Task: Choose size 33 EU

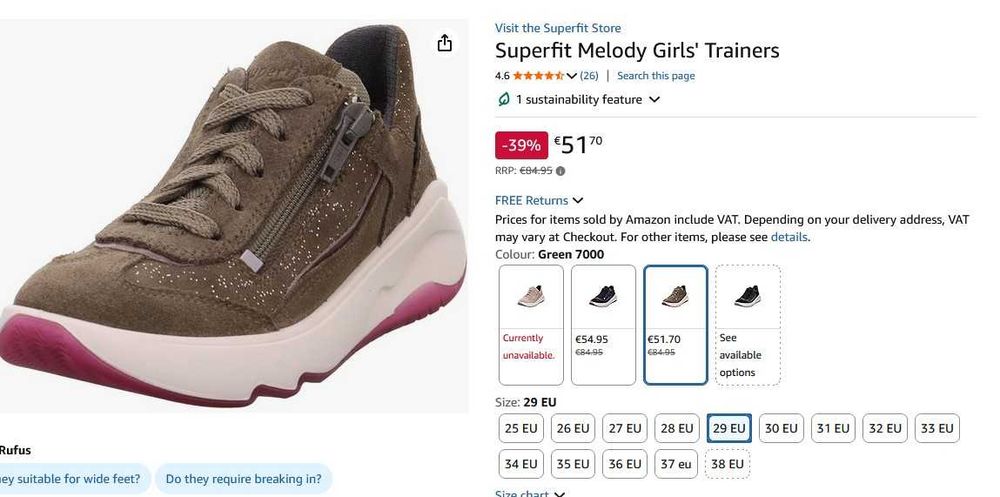Action: click(937, 428)
